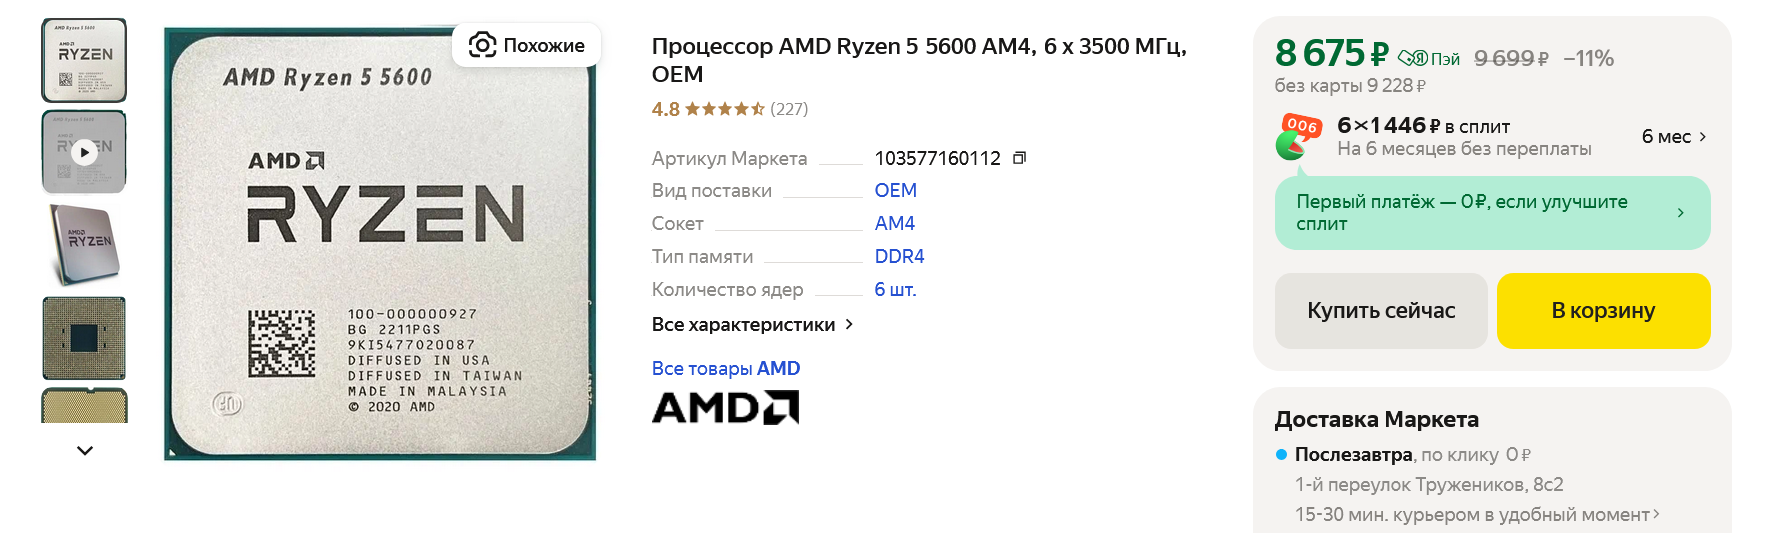Click the DDR4 memory type link
Viewport: 1772px width, 533px height.
899,256
